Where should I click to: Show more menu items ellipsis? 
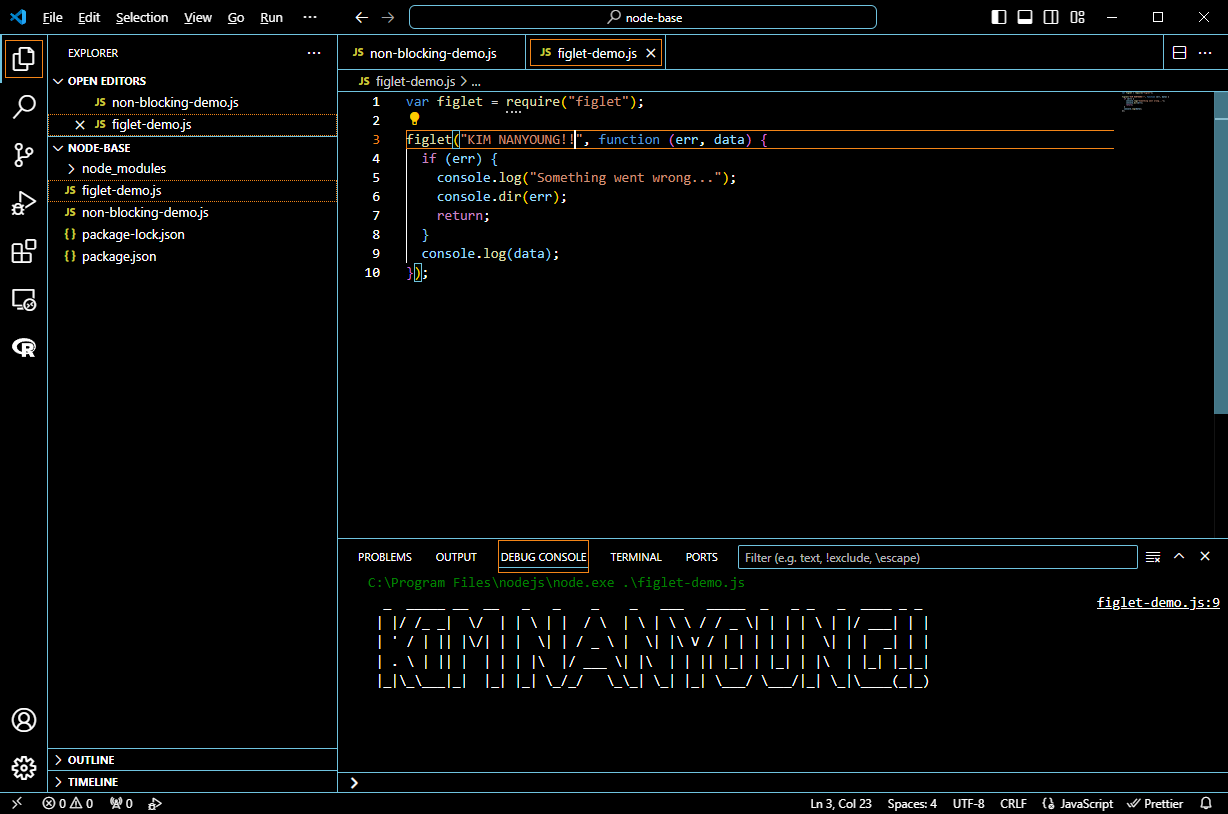click(310, 17)
